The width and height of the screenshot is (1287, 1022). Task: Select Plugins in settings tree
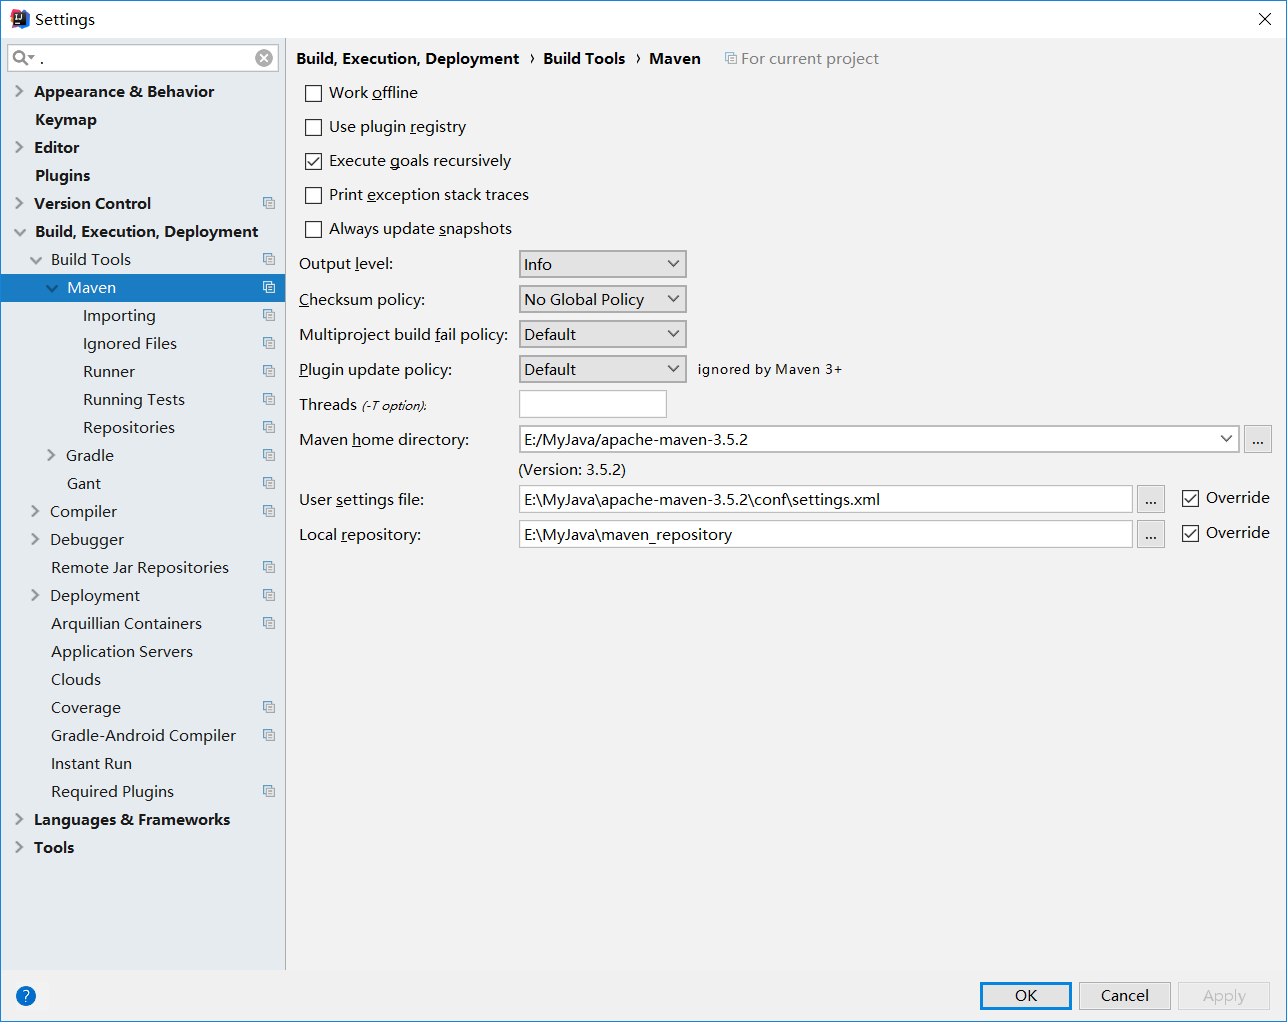(62, 175)
